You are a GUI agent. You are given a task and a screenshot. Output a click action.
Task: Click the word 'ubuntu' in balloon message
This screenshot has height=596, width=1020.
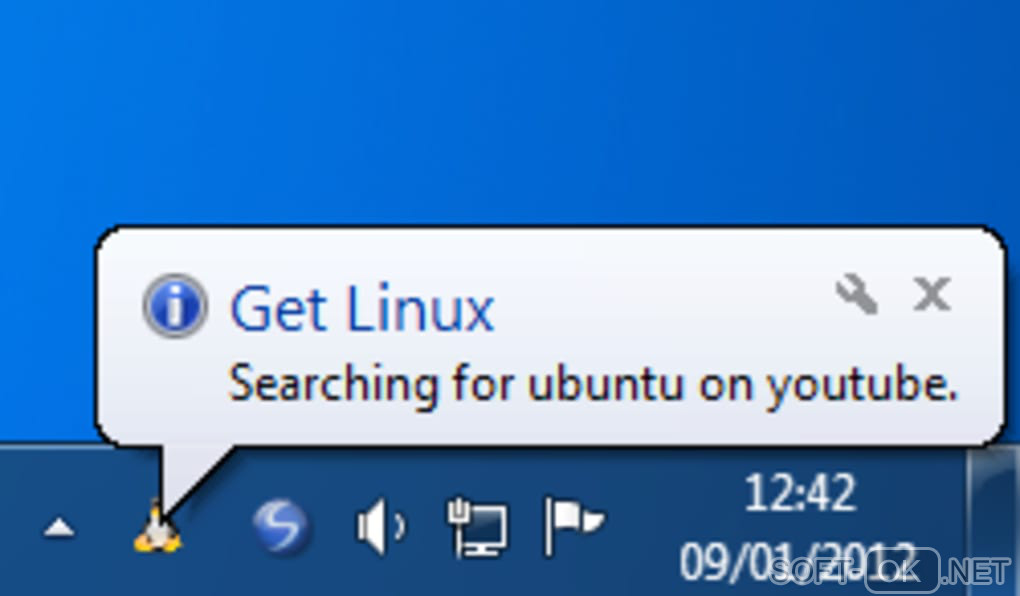[x=606, y=383]
